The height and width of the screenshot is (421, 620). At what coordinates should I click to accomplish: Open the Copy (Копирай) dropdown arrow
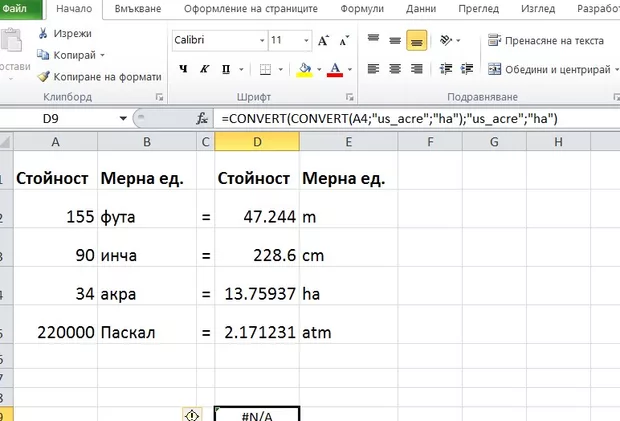pos(102,55)
